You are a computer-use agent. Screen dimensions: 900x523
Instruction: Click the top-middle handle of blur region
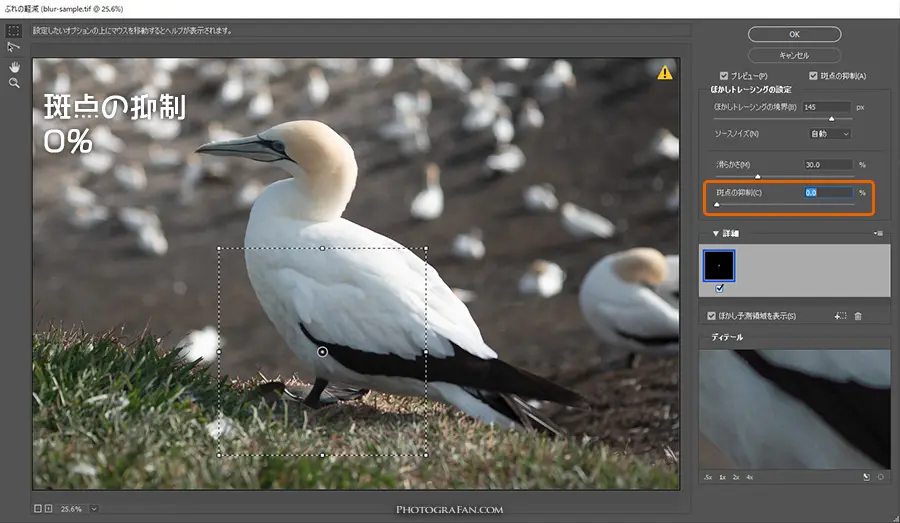[x=323, y=248]
